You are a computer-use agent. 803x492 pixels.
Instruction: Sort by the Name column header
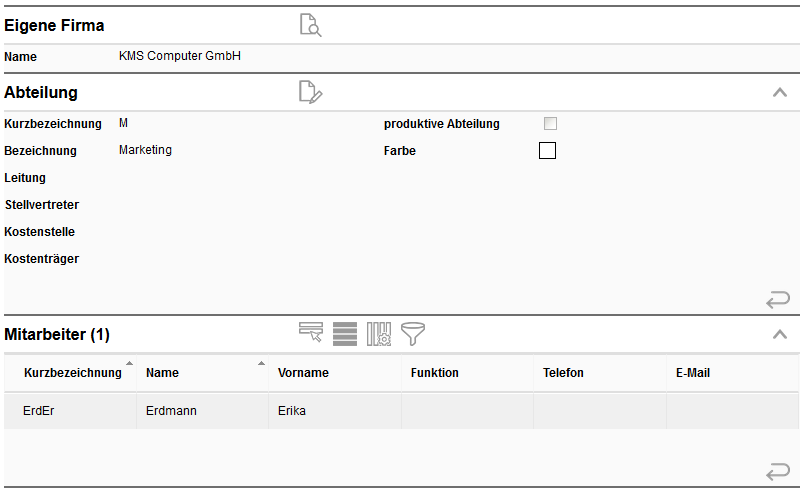click(x=162, y=373)
